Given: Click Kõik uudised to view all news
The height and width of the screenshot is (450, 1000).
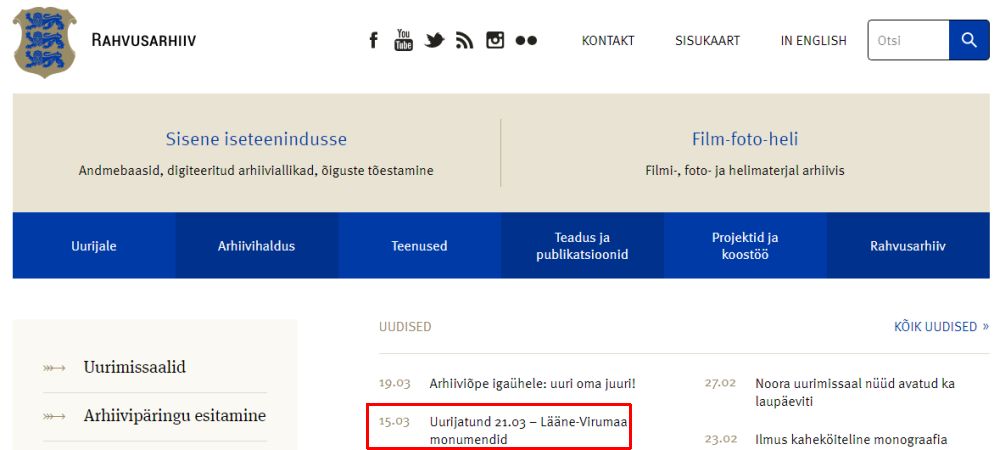Looking at the screenshot, I should point(940,327).
